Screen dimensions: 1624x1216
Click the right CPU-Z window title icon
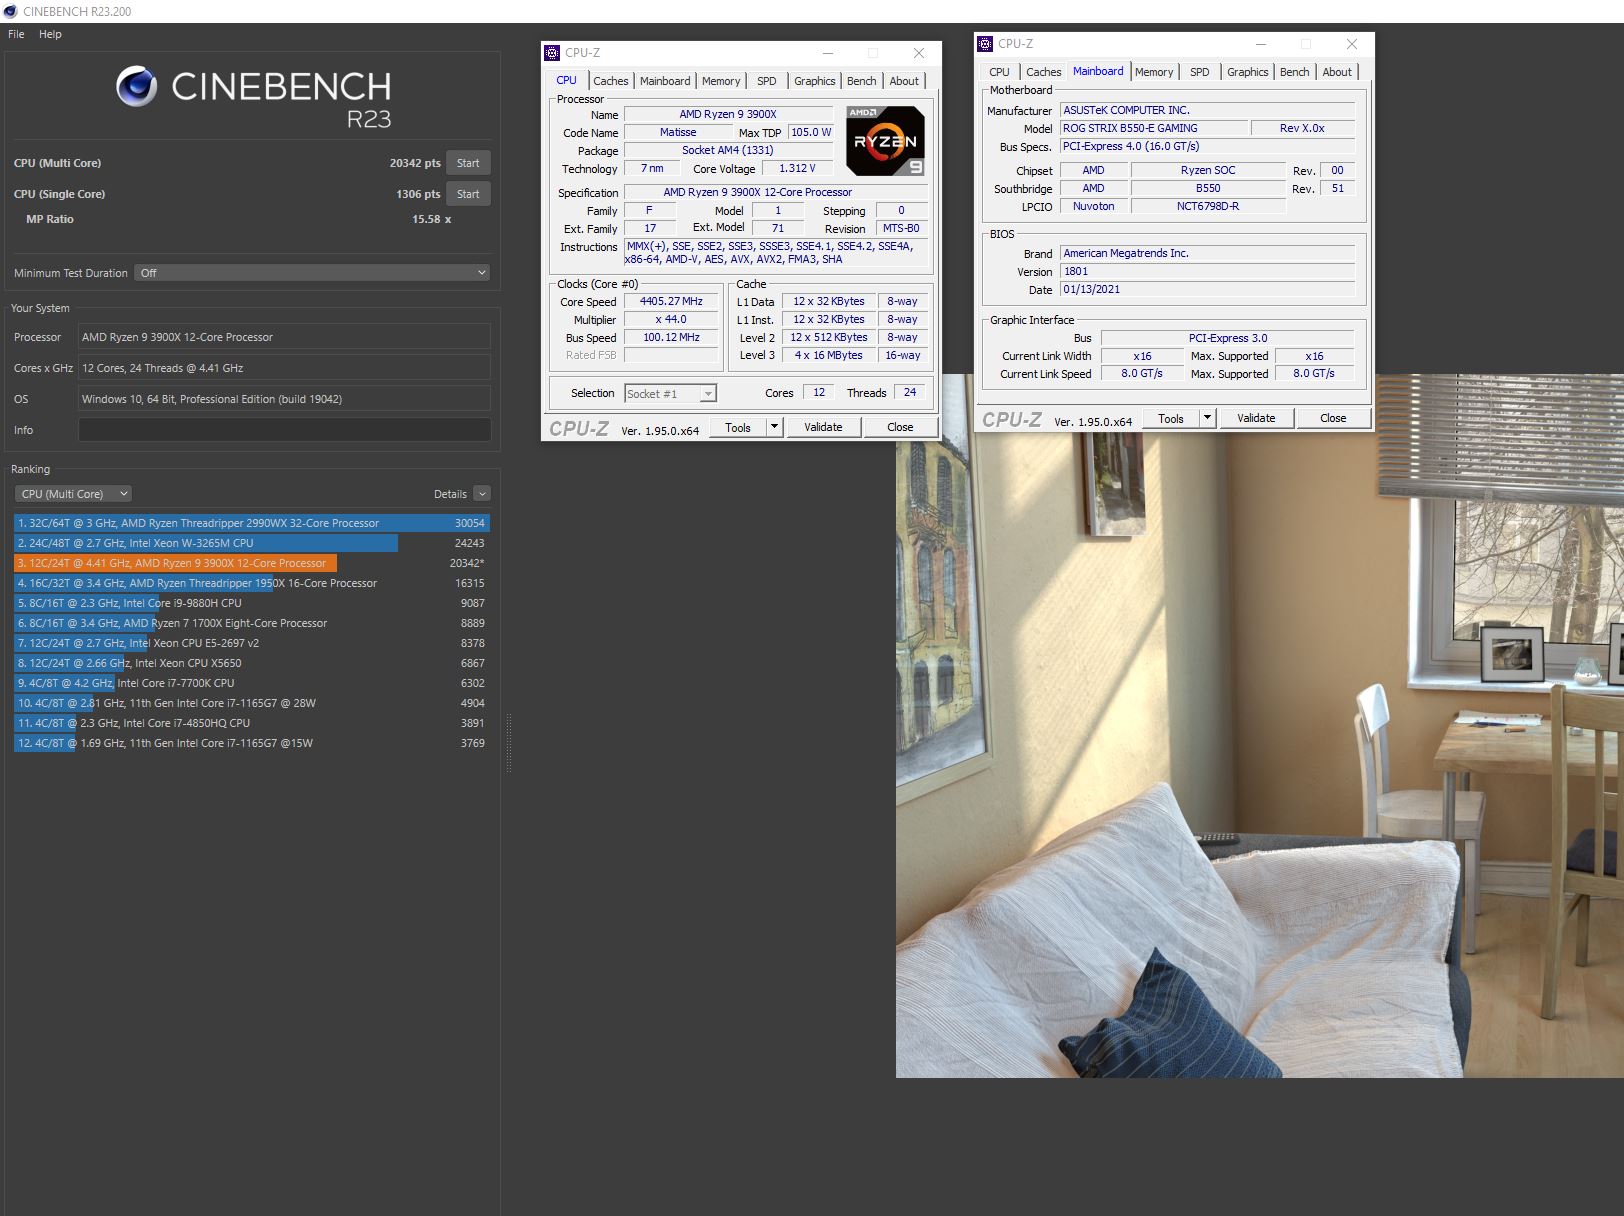pyautogui.click(x=985, y=44)
